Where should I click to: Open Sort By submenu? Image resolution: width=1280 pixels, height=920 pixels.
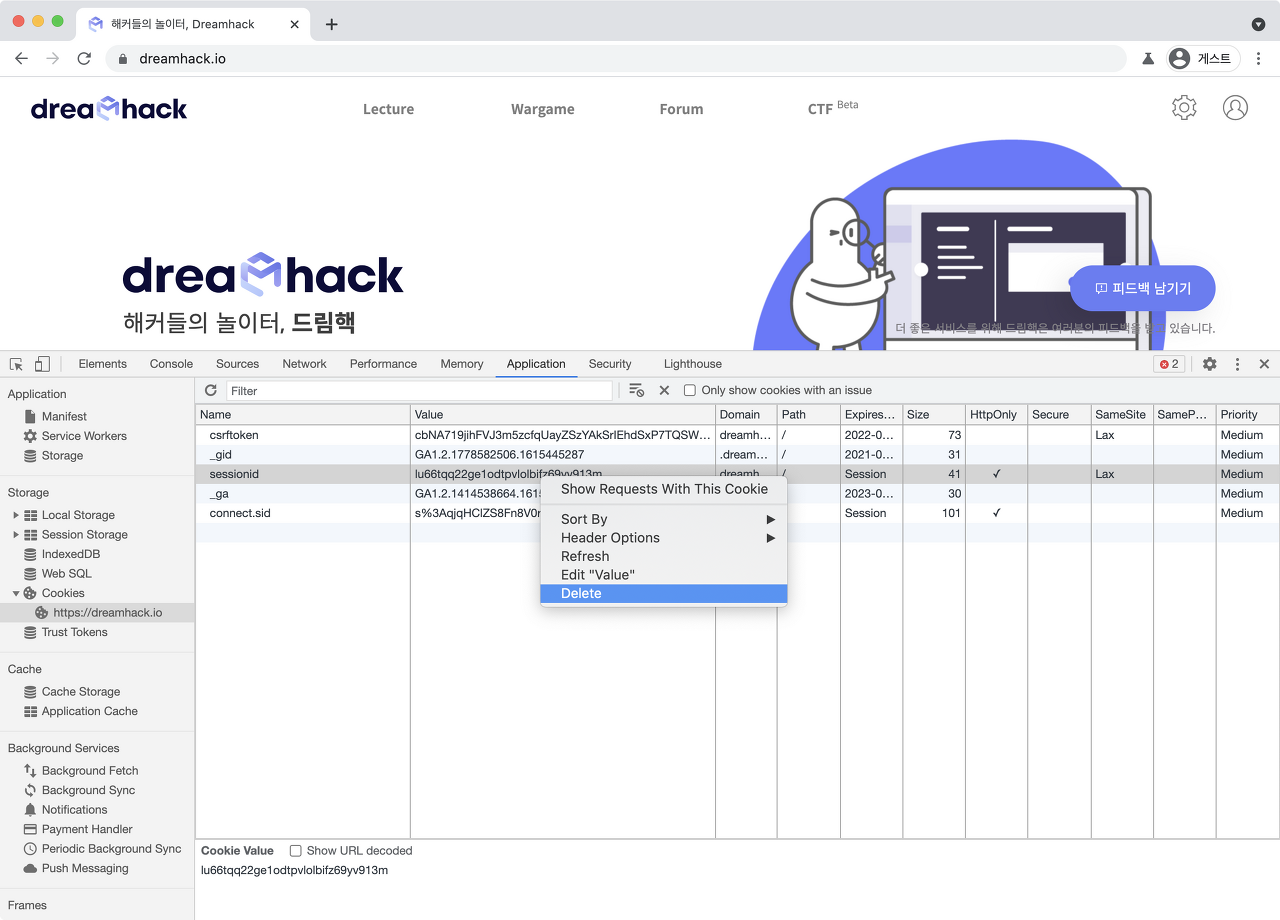click(664, 519)
